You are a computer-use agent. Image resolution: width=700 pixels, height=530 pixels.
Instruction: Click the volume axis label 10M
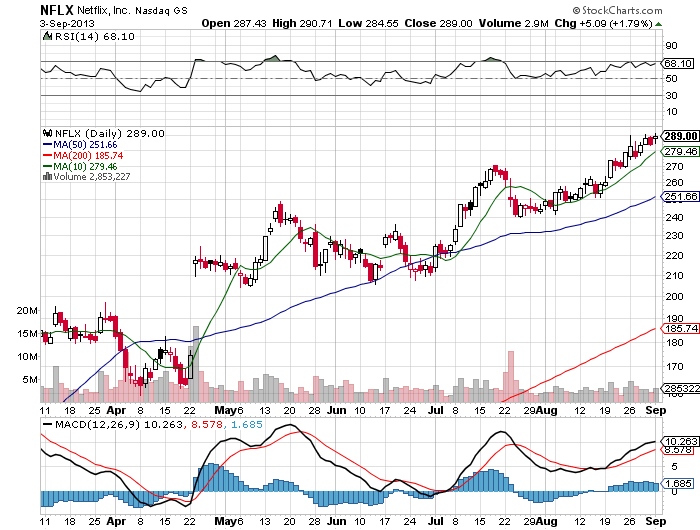pos(27,356)
